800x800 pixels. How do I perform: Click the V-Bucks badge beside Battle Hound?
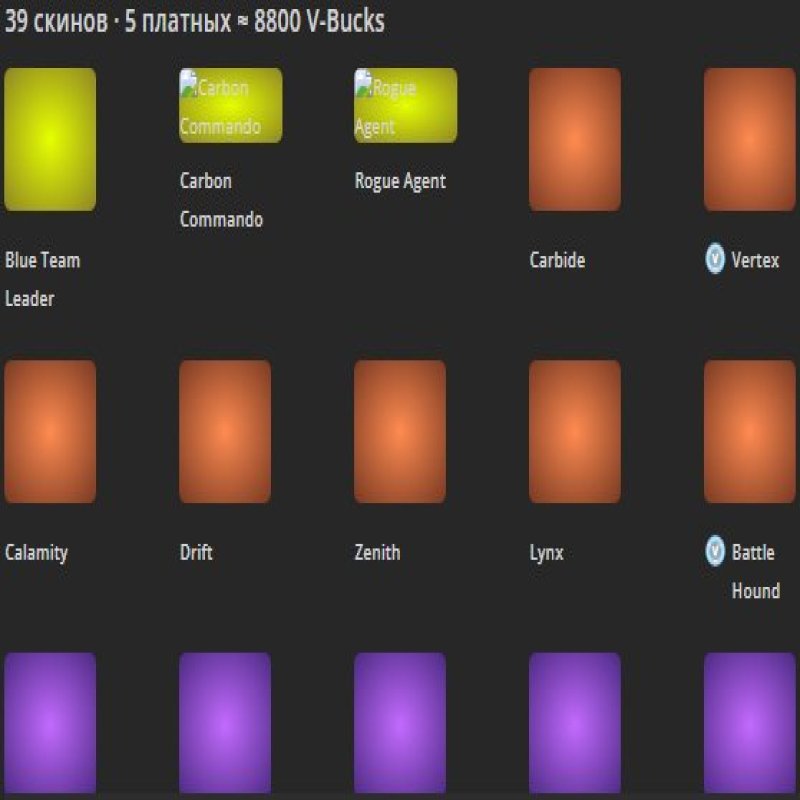tap(714, 552)
